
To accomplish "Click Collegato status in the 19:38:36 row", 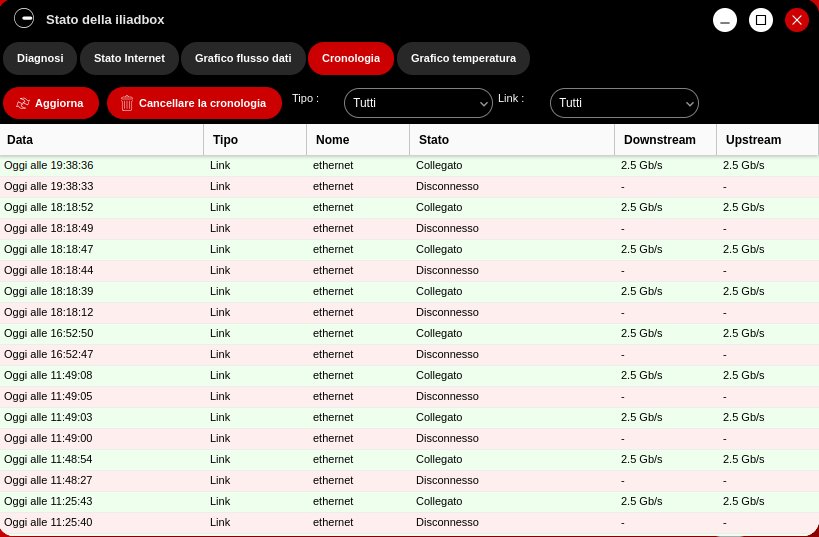I will (x=439, y=166).
